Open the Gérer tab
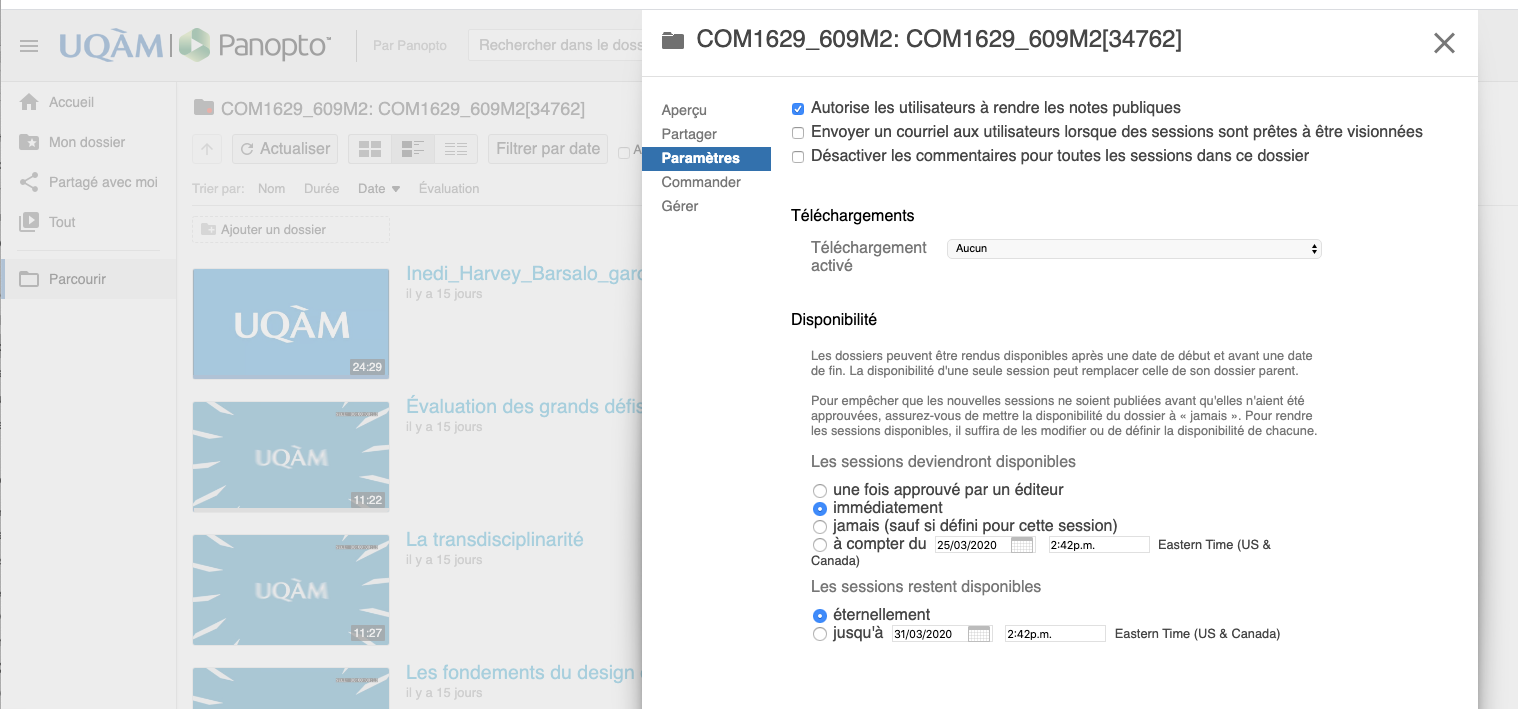This screenshot has height=709, width=1518. click(680, 206)
